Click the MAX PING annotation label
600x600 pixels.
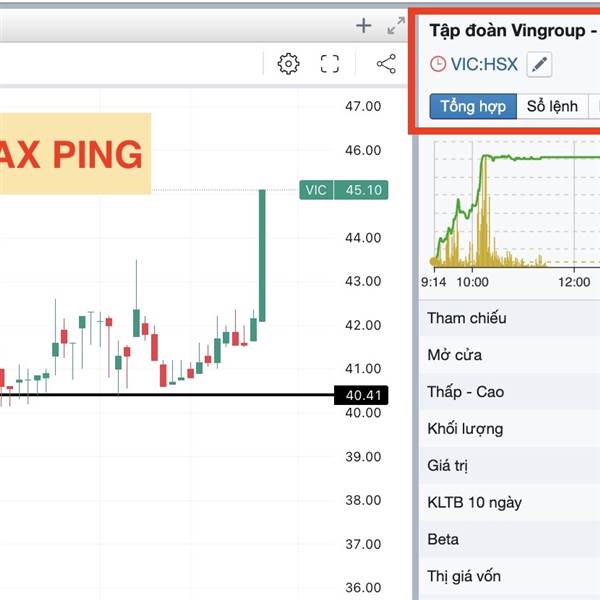[75, 154]
